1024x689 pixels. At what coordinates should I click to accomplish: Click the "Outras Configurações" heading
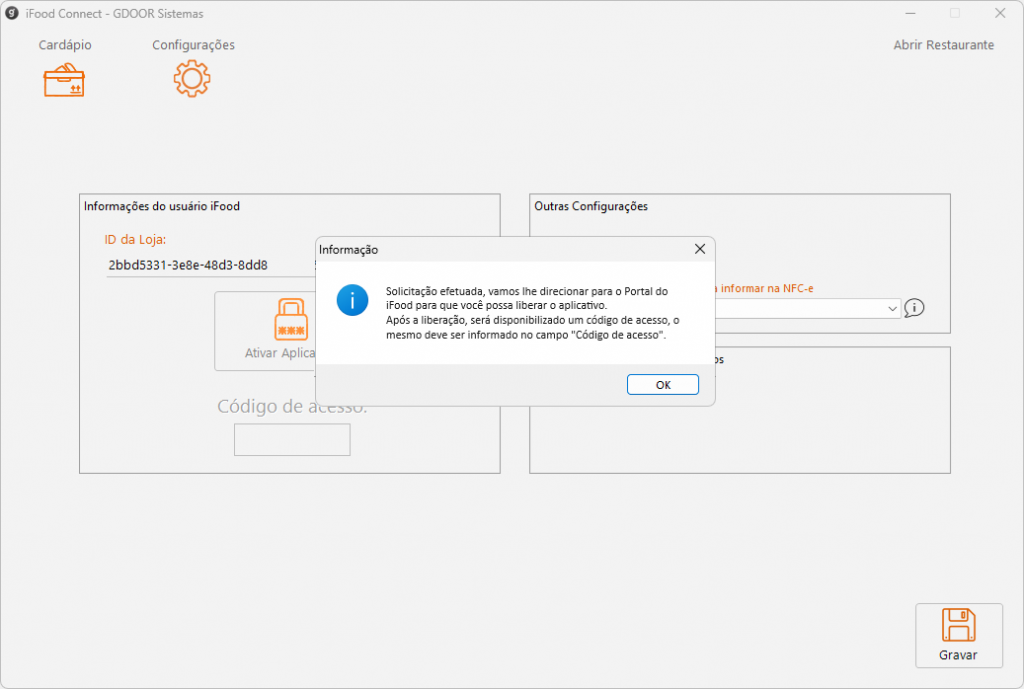click(x=591, y=206)
